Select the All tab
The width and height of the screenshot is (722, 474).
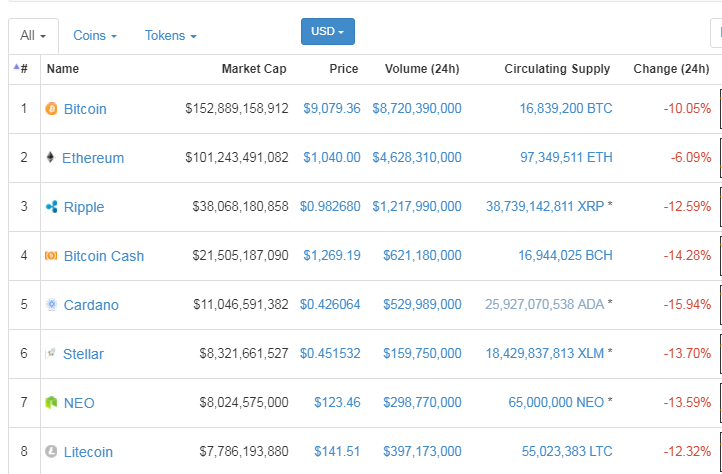33,36
